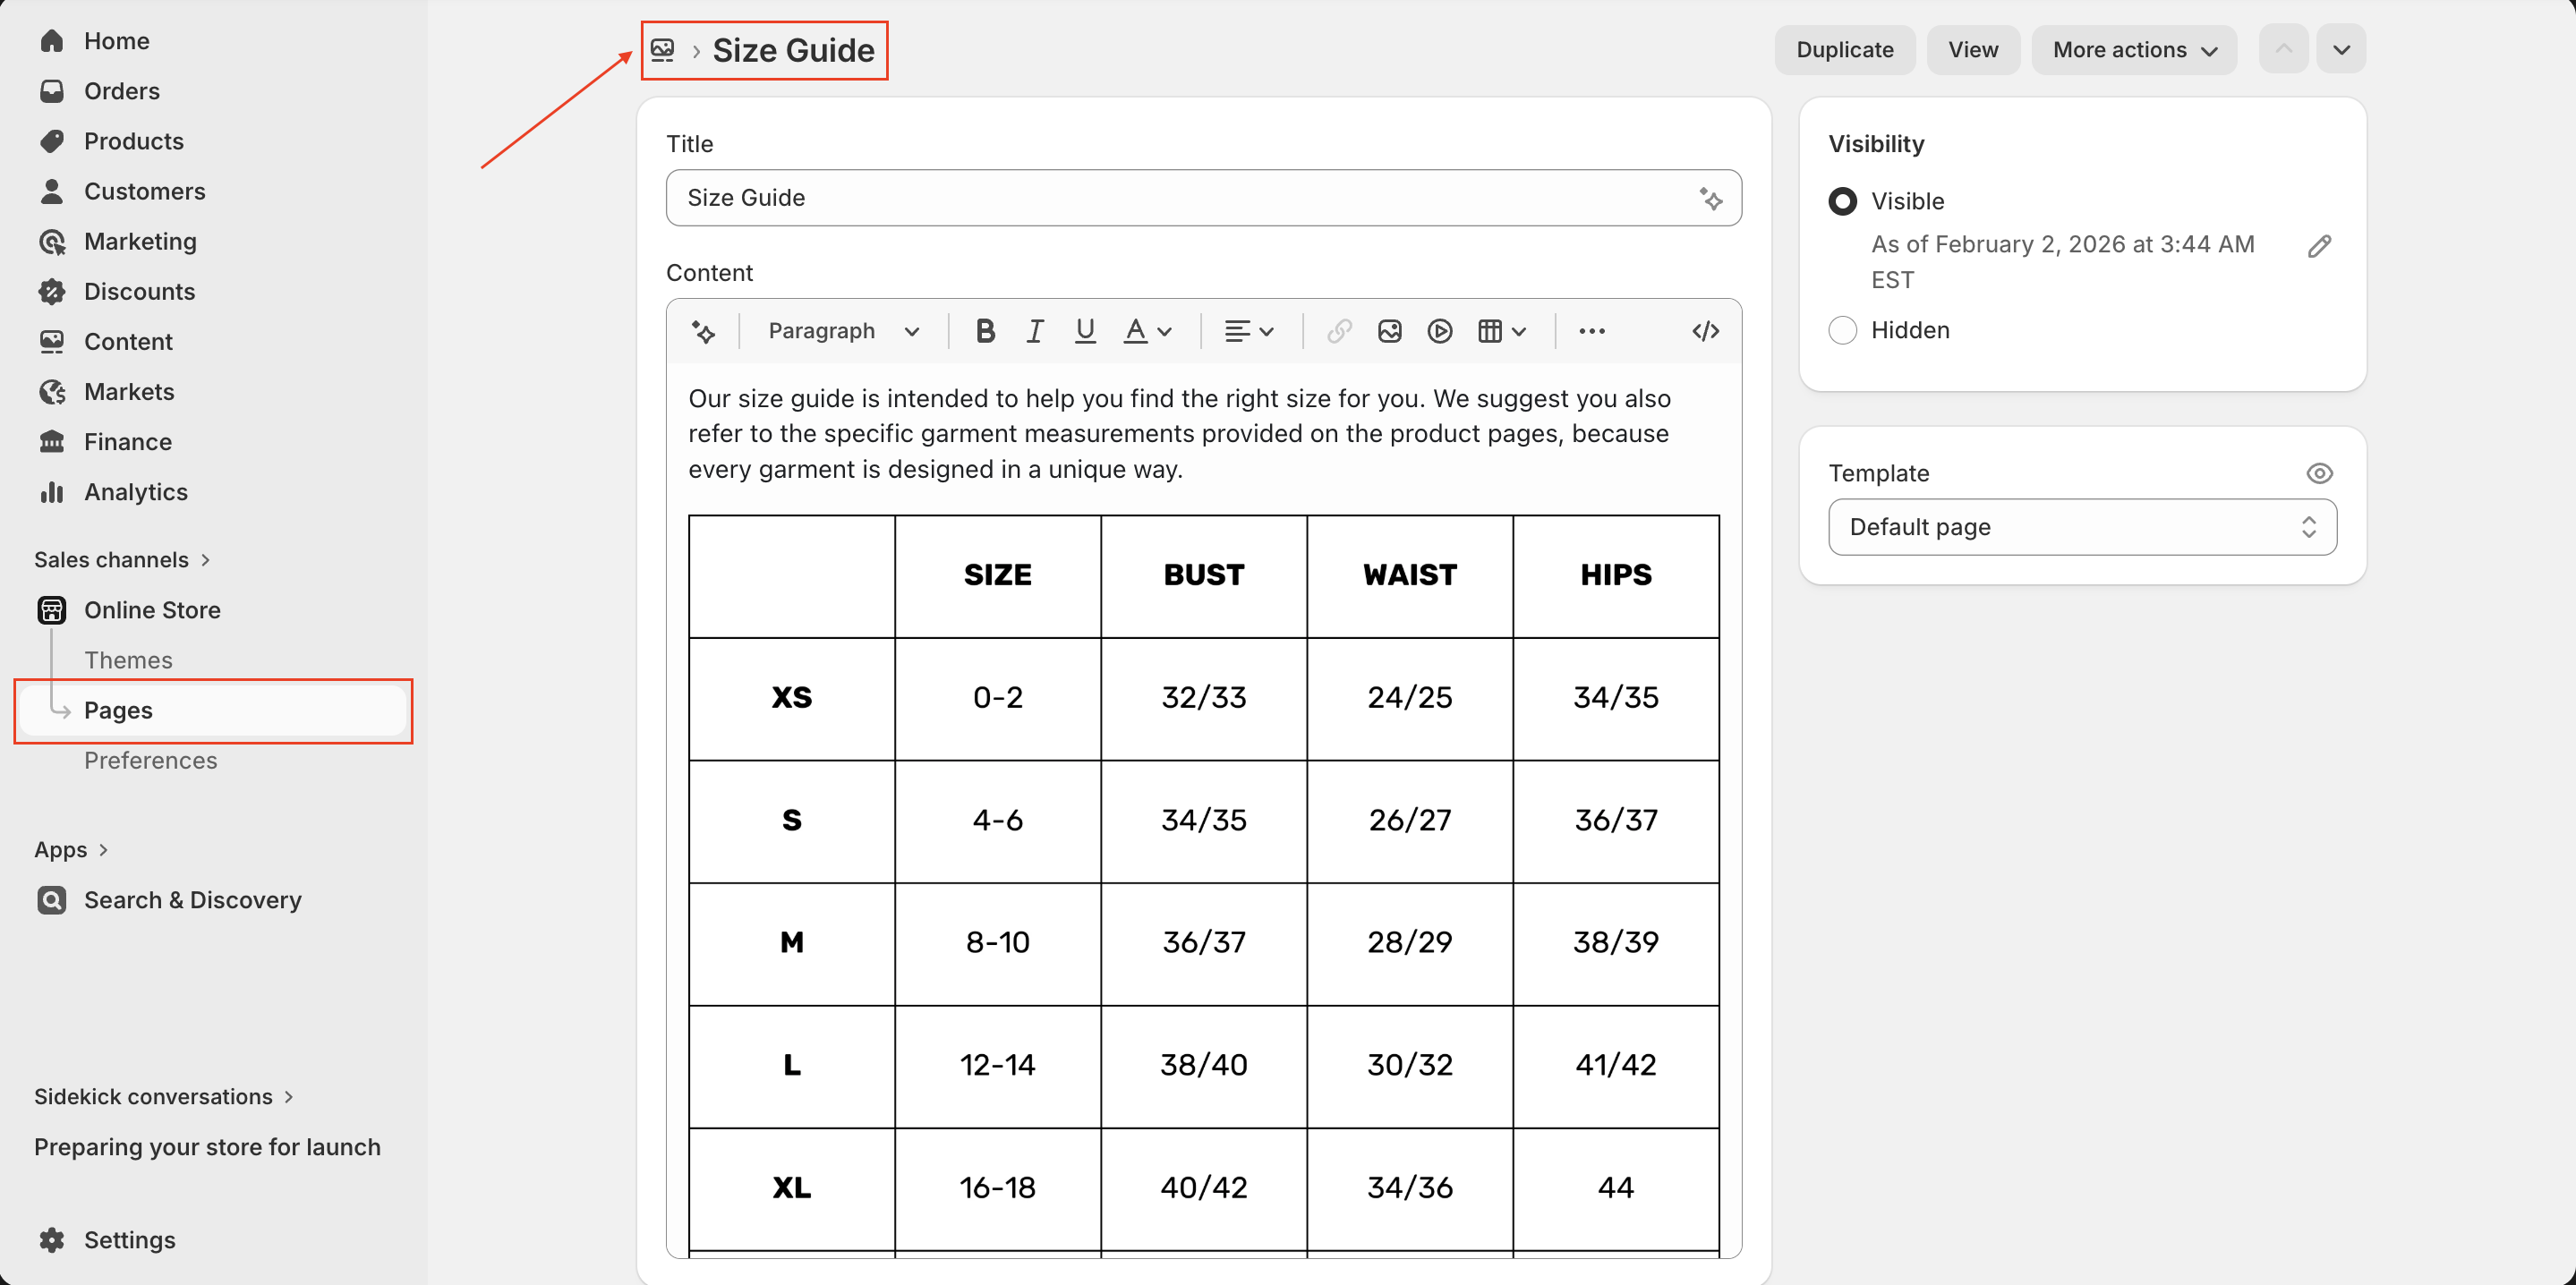Image resolution: width=2576 pixels, height=1285 pixels.
Task: Switch to HTML code view
Action: [x=1705, y=331]
